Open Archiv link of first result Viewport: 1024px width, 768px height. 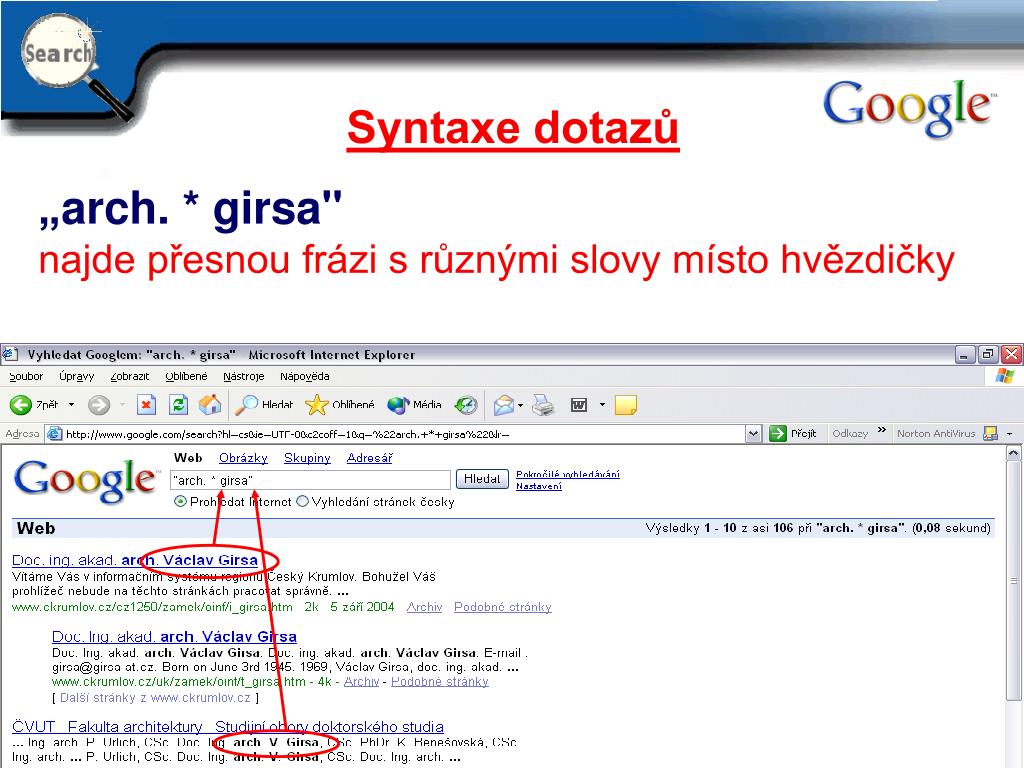click(x=424, y=607)
